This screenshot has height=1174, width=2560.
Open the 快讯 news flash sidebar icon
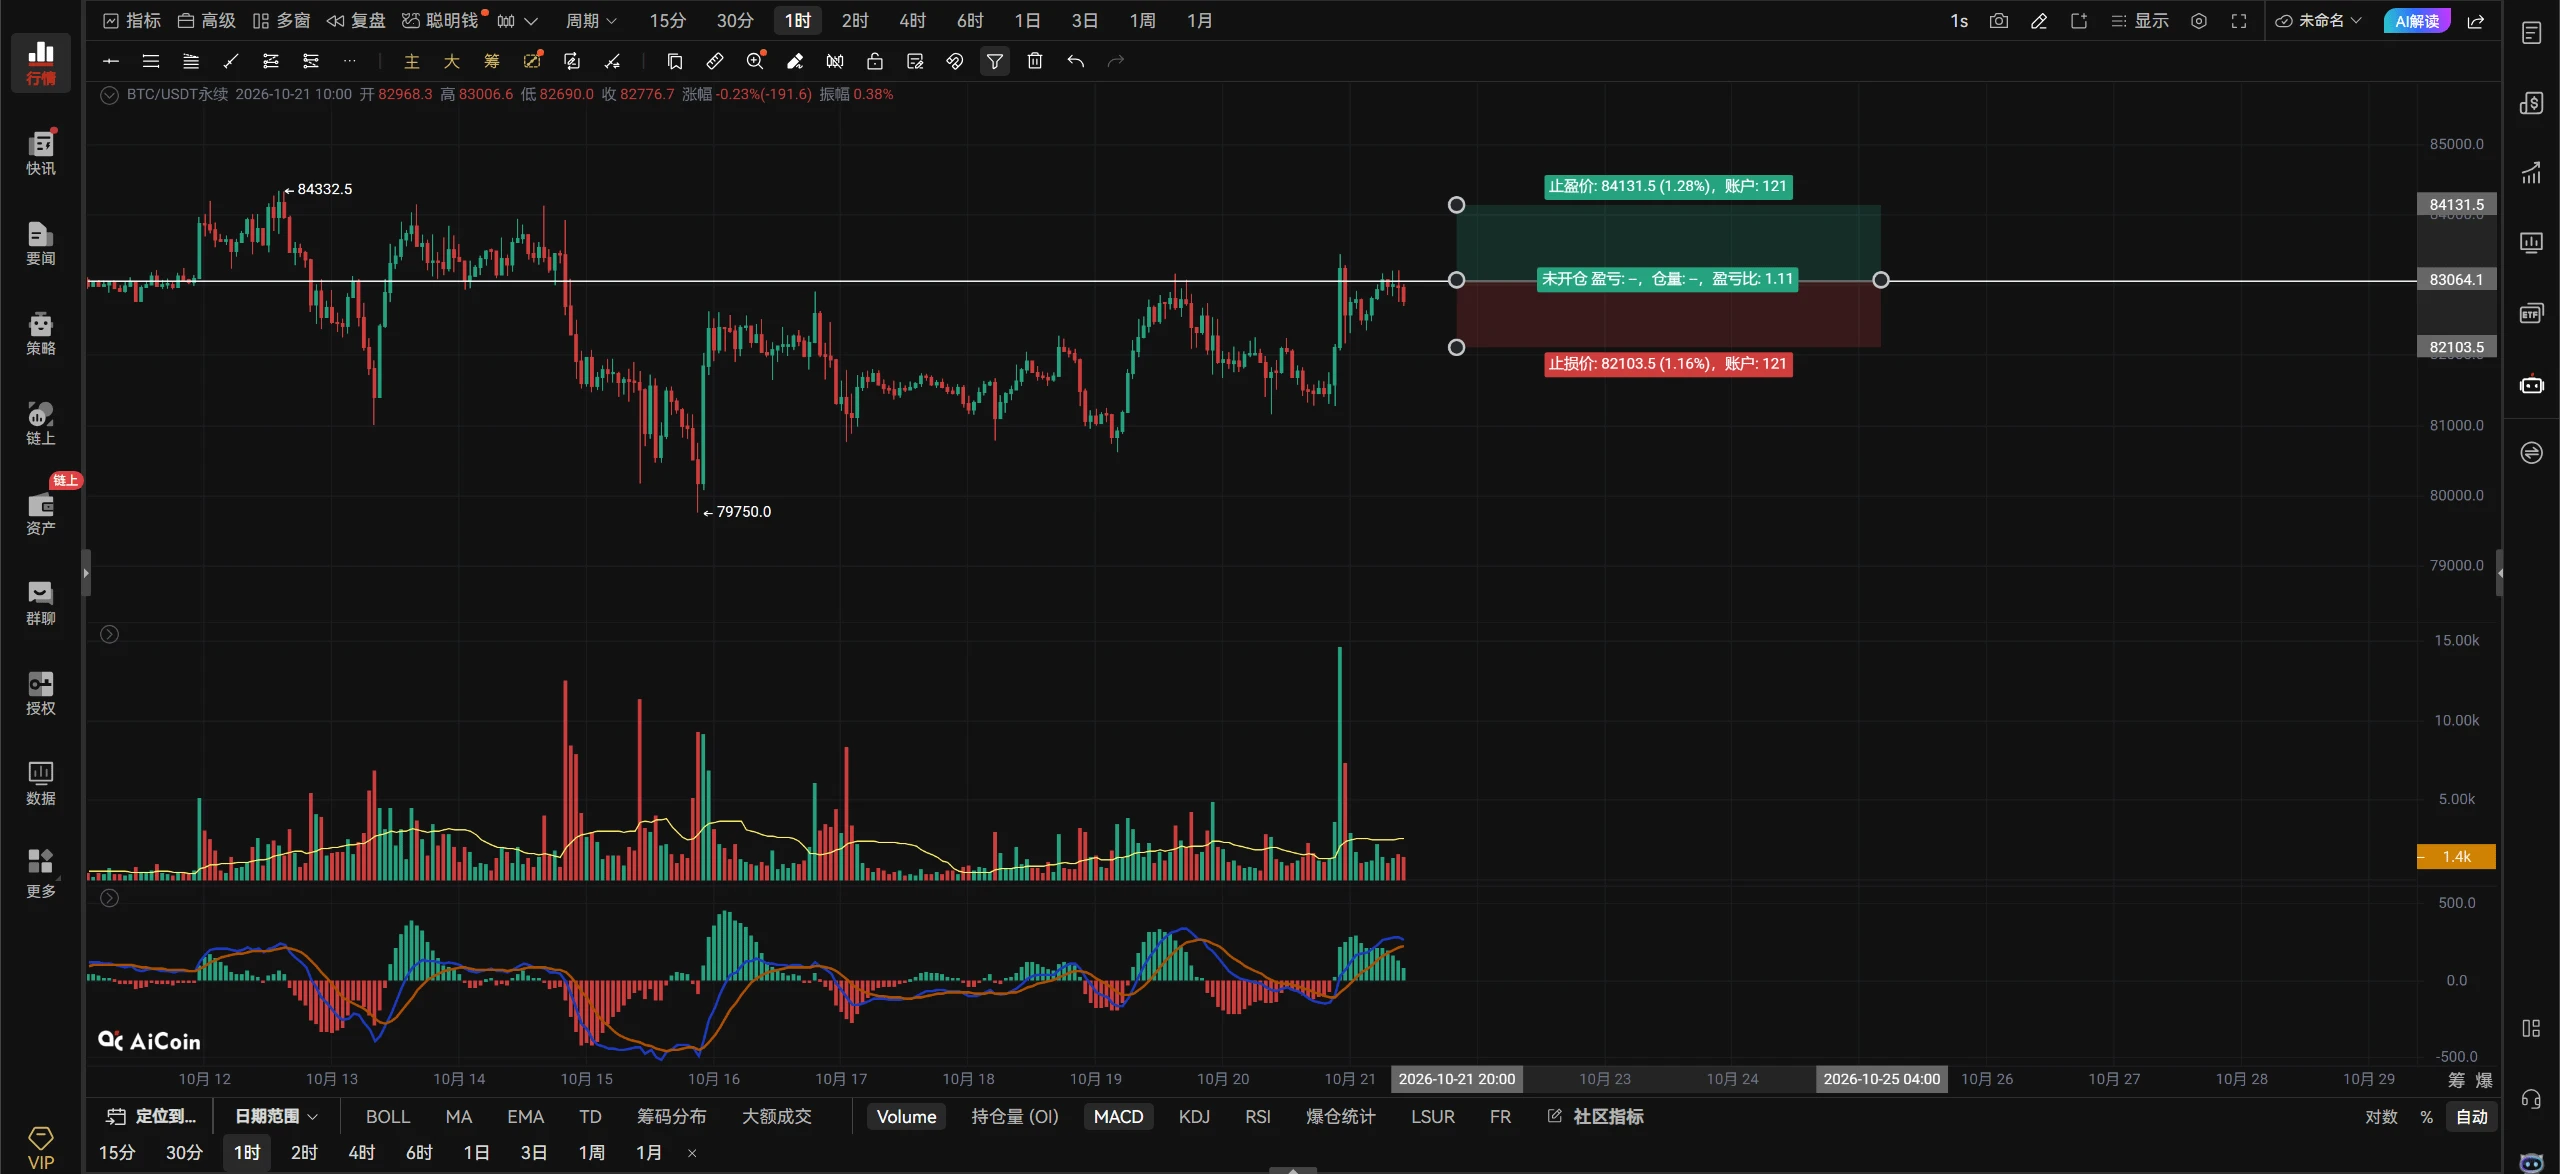coord(40,152)
